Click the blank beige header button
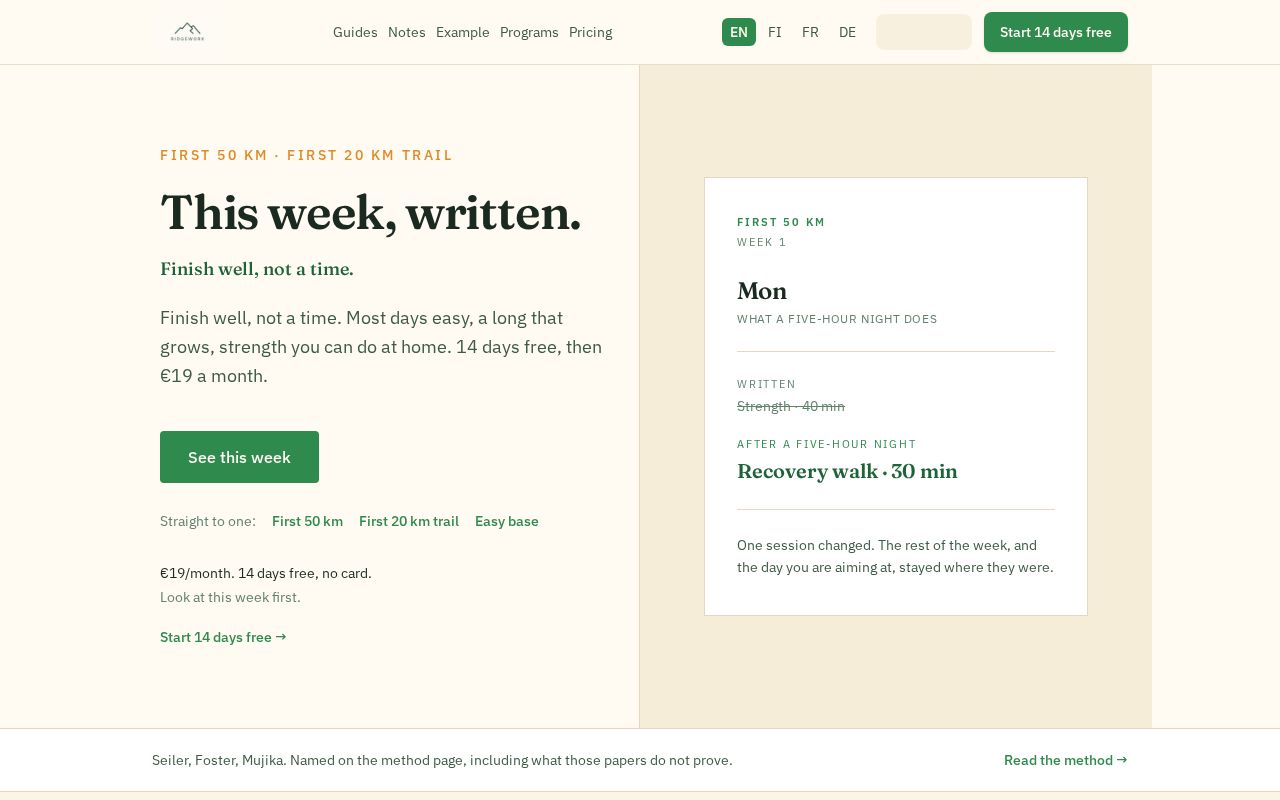1280x800 pixels. pyautogui.click(x=924, y=32)
